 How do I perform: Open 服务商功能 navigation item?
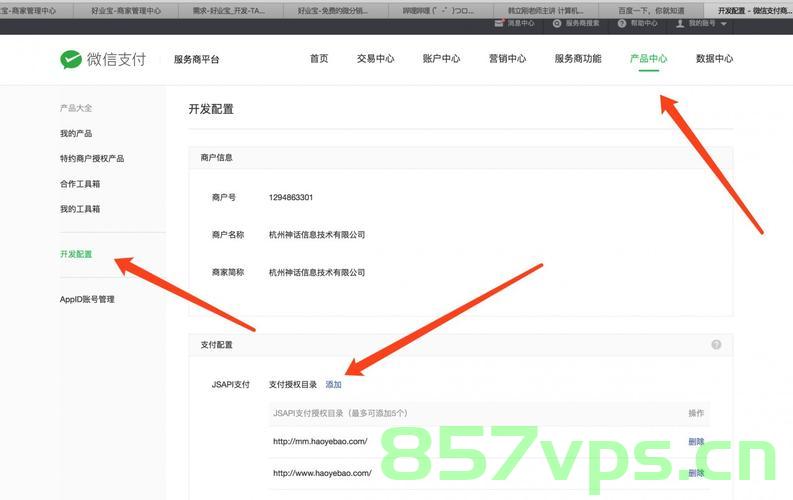point(578,59)
